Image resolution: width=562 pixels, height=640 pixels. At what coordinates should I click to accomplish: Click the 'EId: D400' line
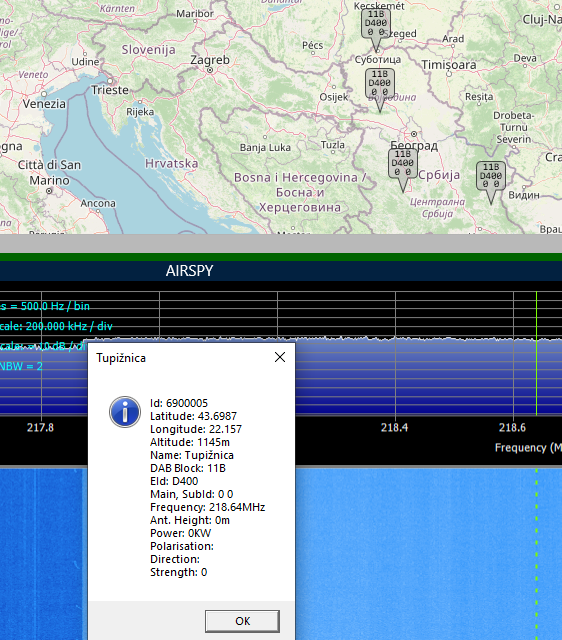174,481
